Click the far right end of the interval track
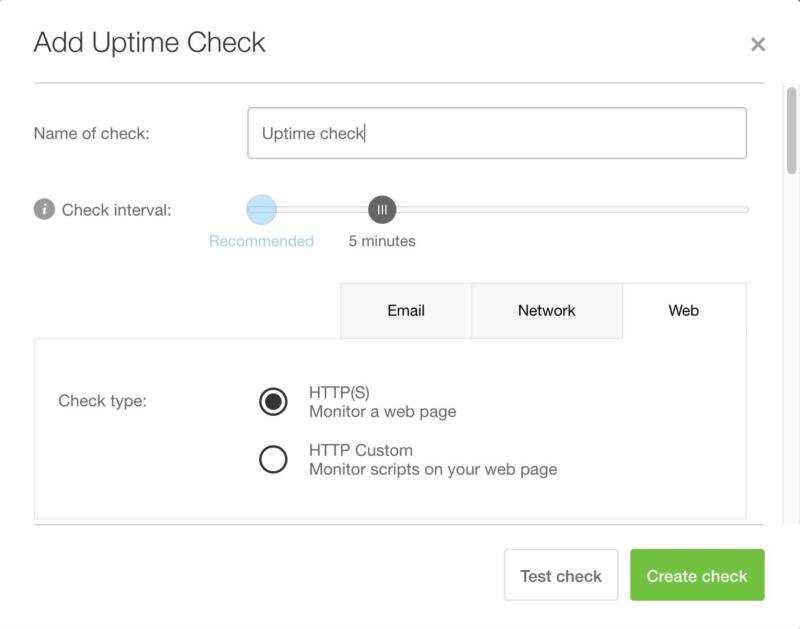This screenshot has height=629, width=800. tap(744, 210)
